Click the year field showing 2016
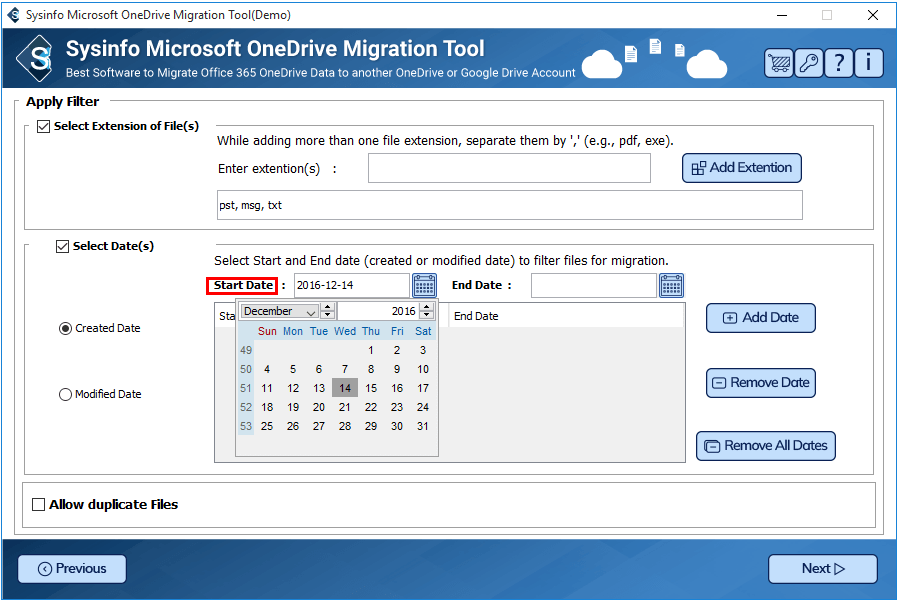 379,311
